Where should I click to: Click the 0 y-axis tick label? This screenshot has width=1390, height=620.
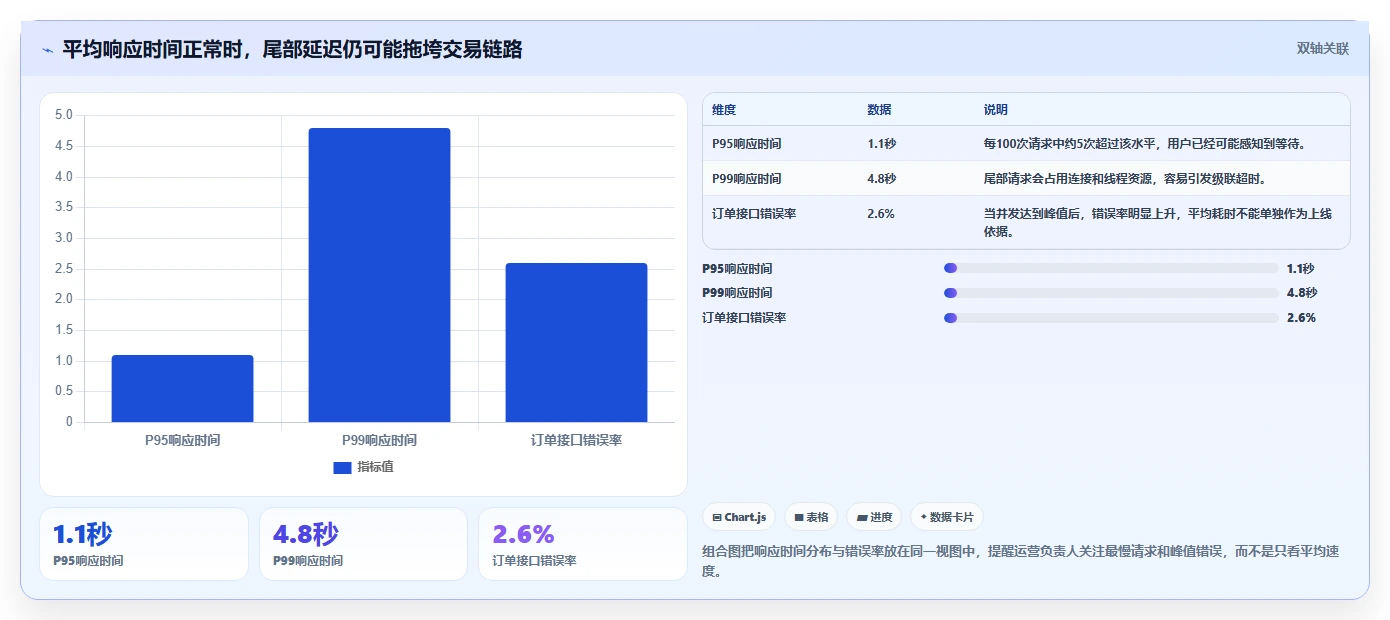[70, 422]
